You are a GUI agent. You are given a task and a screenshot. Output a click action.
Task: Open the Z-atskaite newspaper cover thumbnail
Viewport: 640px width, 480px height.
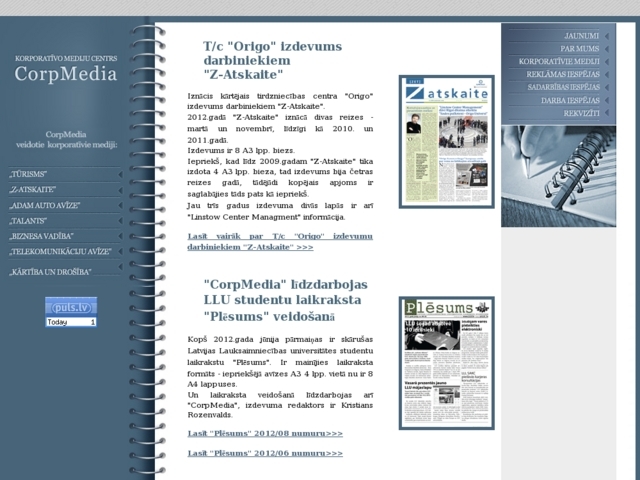447,142
